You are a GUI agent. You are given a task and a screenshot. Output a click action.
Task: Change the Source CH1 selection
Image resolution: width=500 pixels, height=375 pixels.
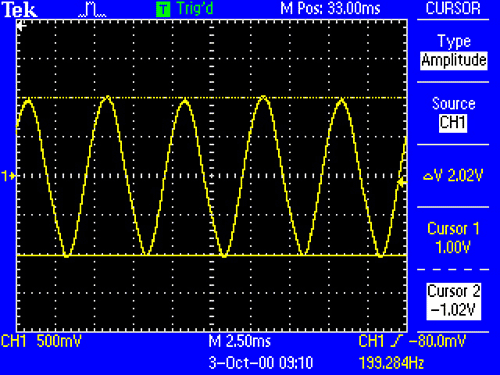coord(453,114)
